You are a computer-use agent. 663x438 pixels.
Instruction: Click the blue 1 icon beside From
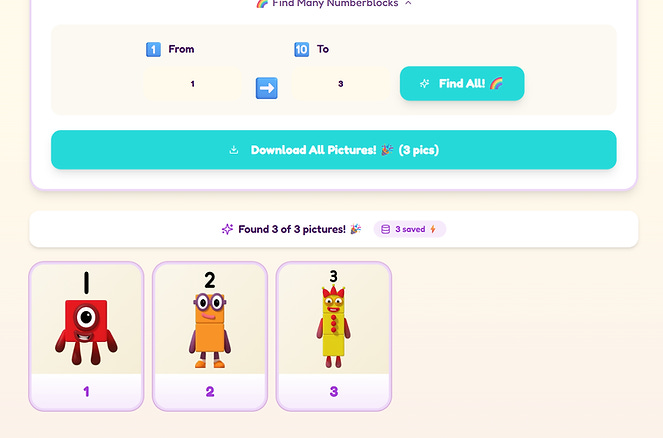click(x=153, y=49)
